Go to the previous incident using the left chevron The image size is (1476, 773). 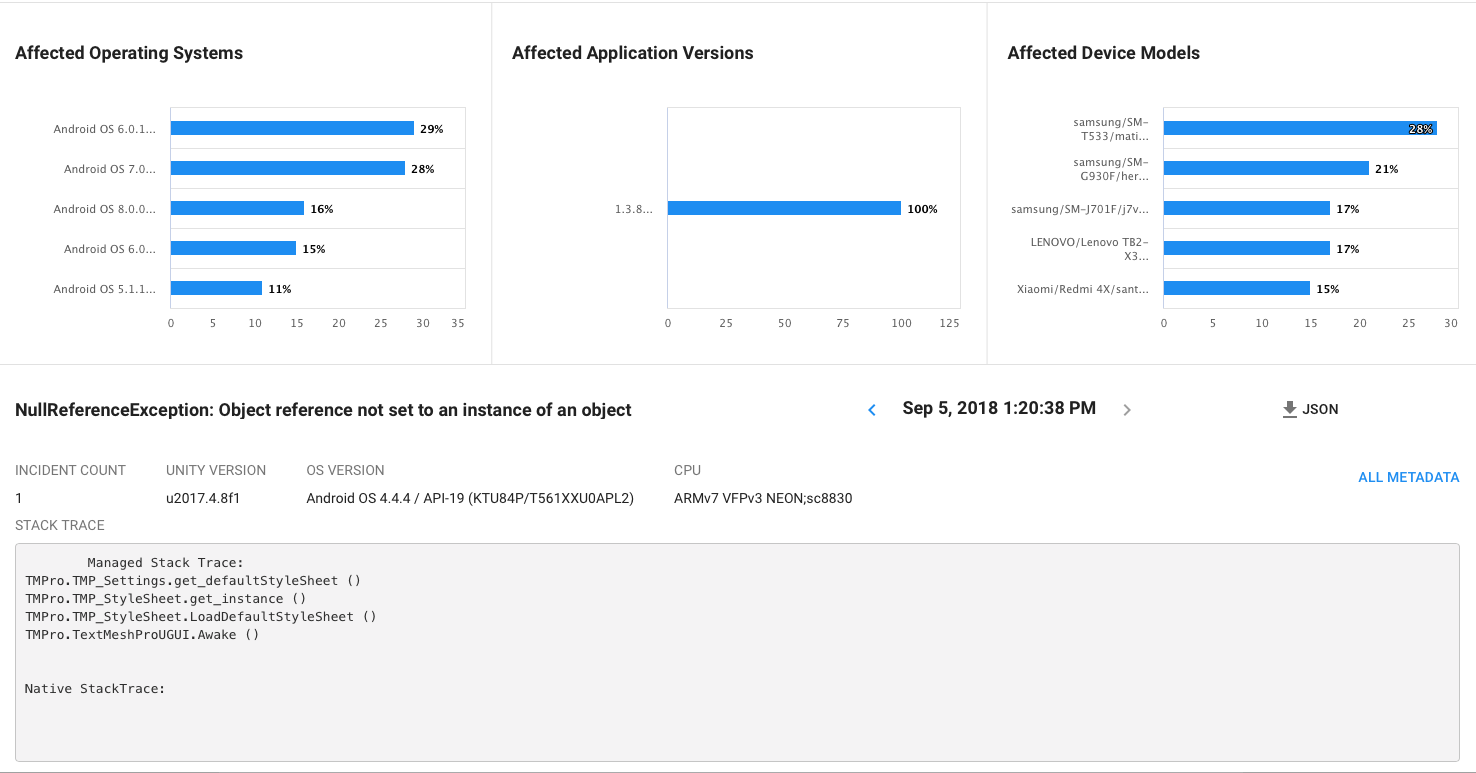(872, 410)
